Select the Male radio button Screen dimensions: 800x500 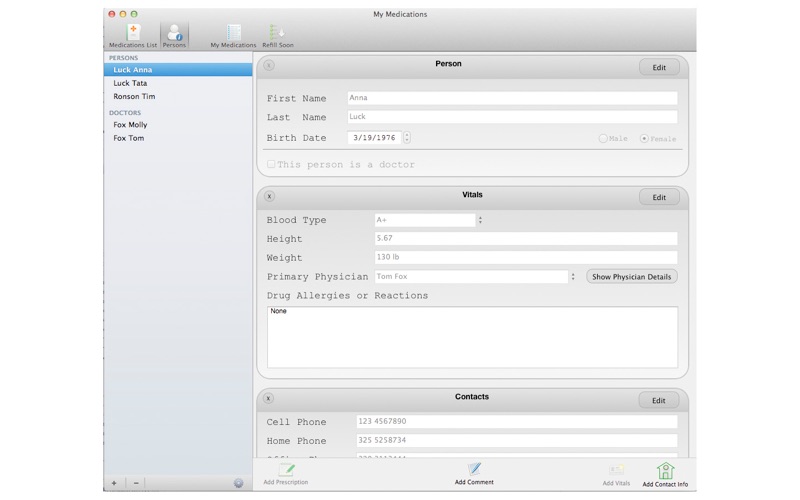(x=603, y=138)
